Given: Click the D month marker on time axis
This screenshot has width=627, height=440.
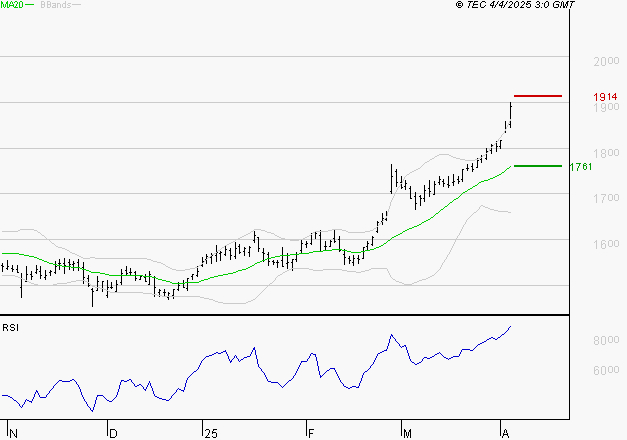Looking at the screenshot, I should (x=113, y=434).
